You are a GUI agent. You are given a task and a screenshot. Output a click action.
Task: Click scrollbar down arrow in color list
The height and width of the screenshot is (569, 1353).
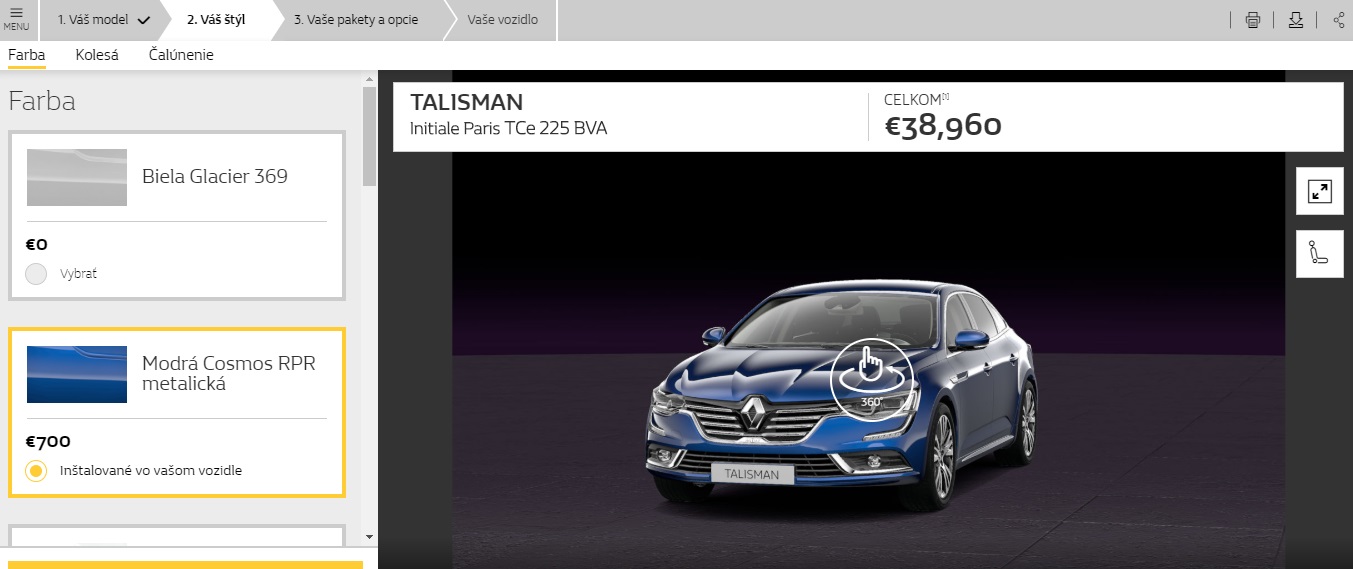click(370, 537)
